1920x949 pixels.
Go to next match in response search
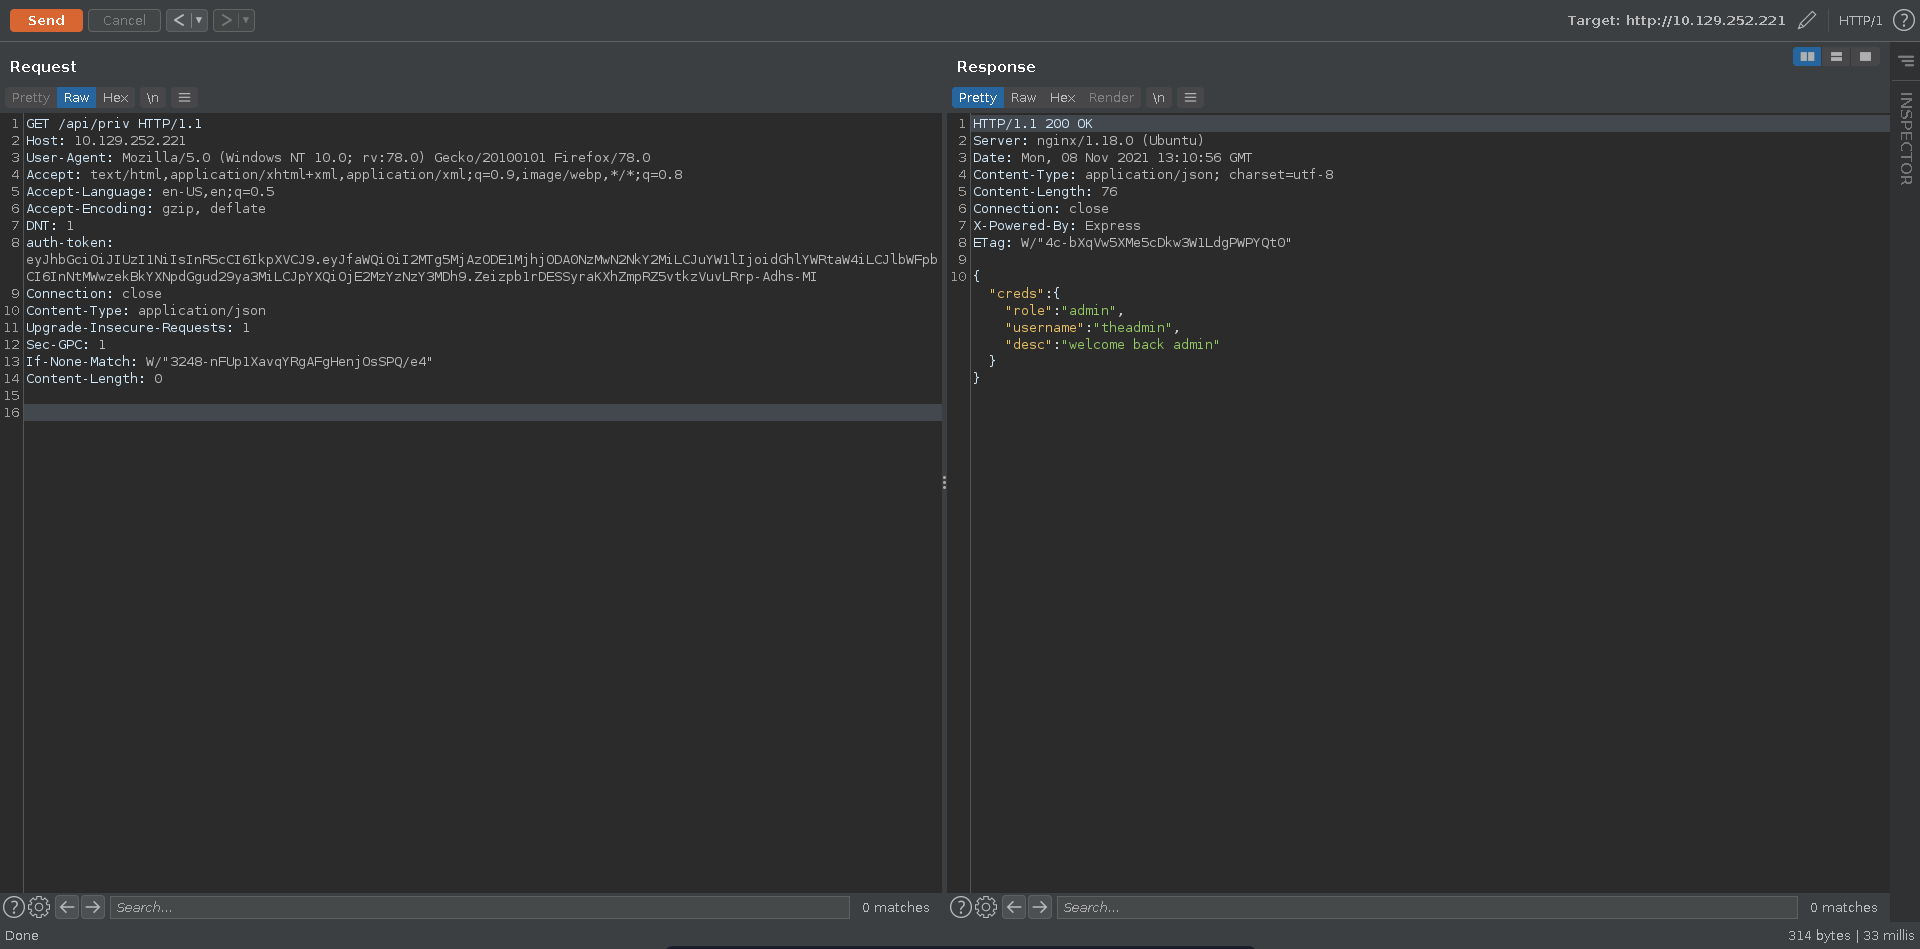(x=1040, y=907)
